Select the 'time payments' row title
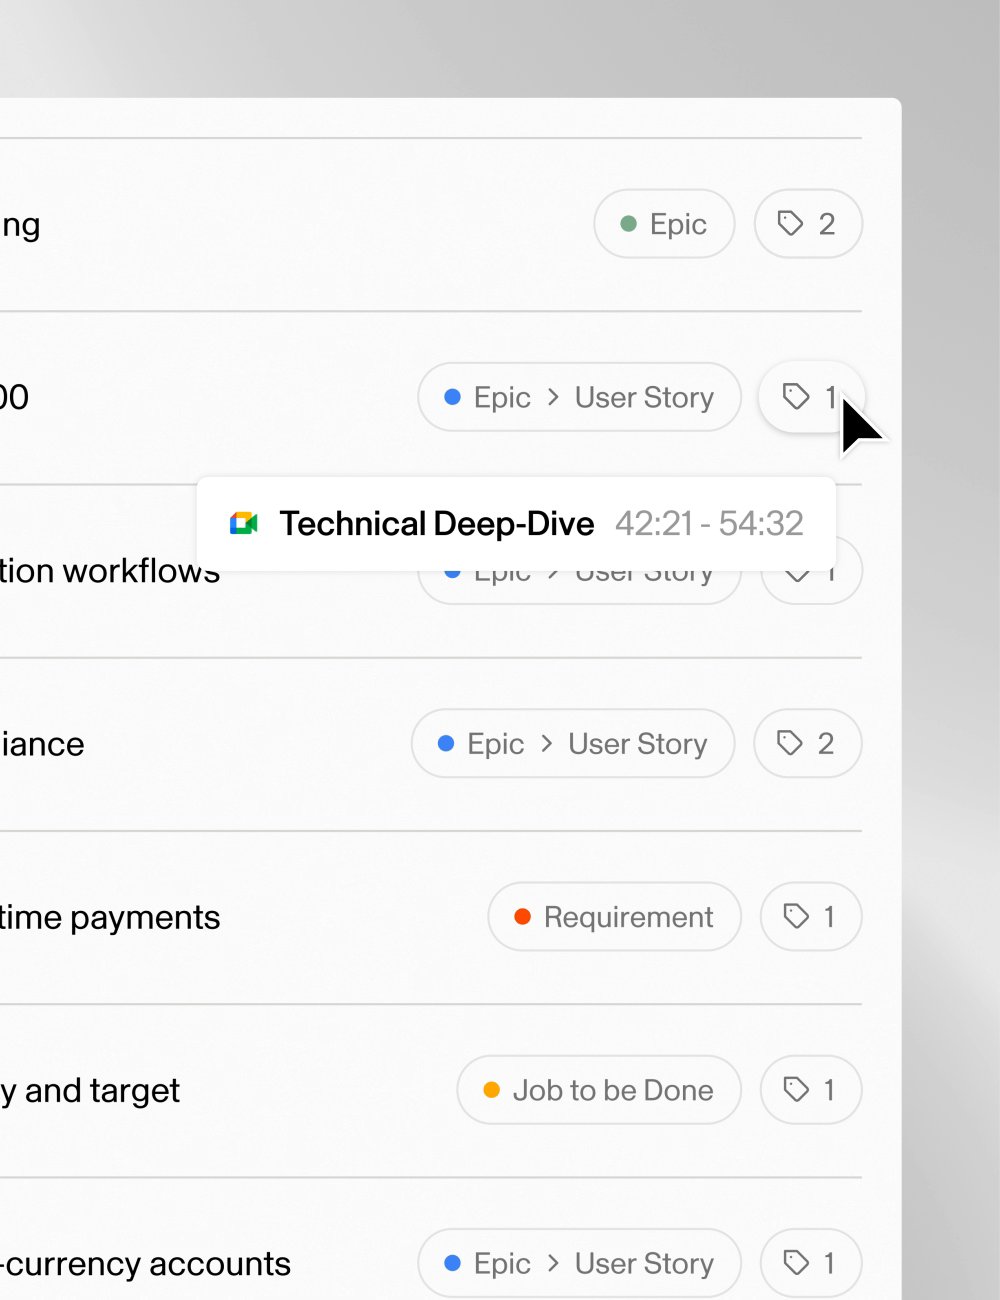 110,917
